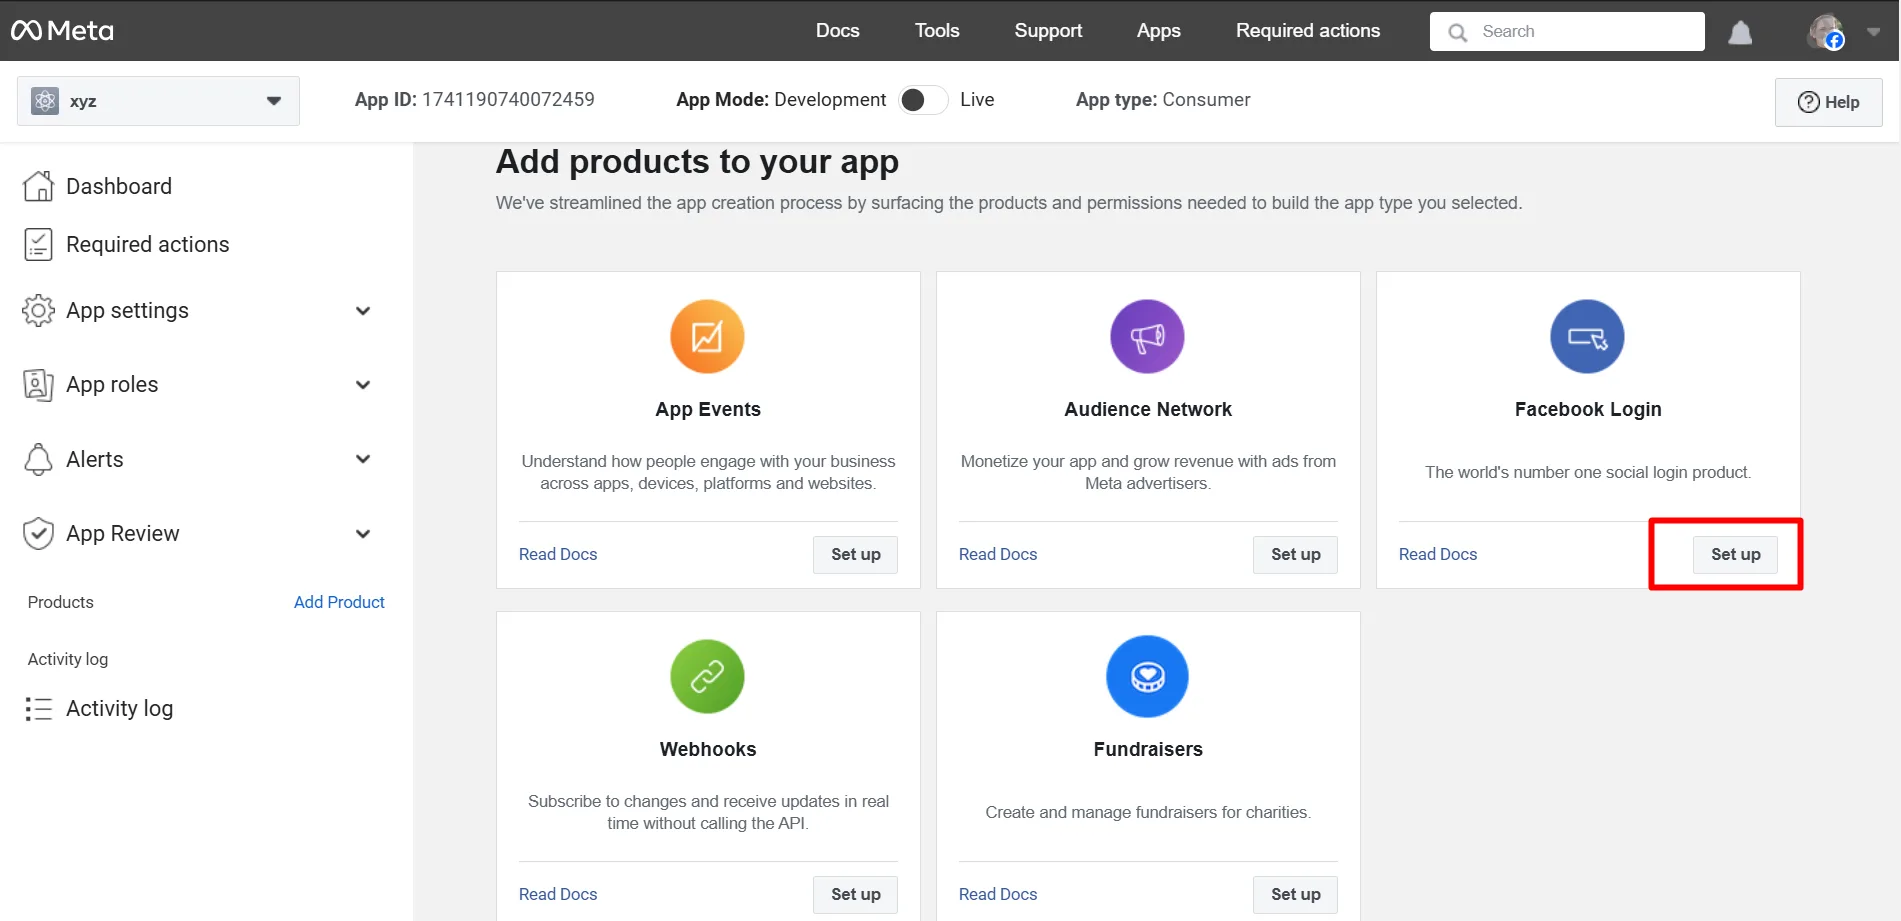Click the orange App Events icon
This screenshot has height=921, width=1901.
pos(707,337)
